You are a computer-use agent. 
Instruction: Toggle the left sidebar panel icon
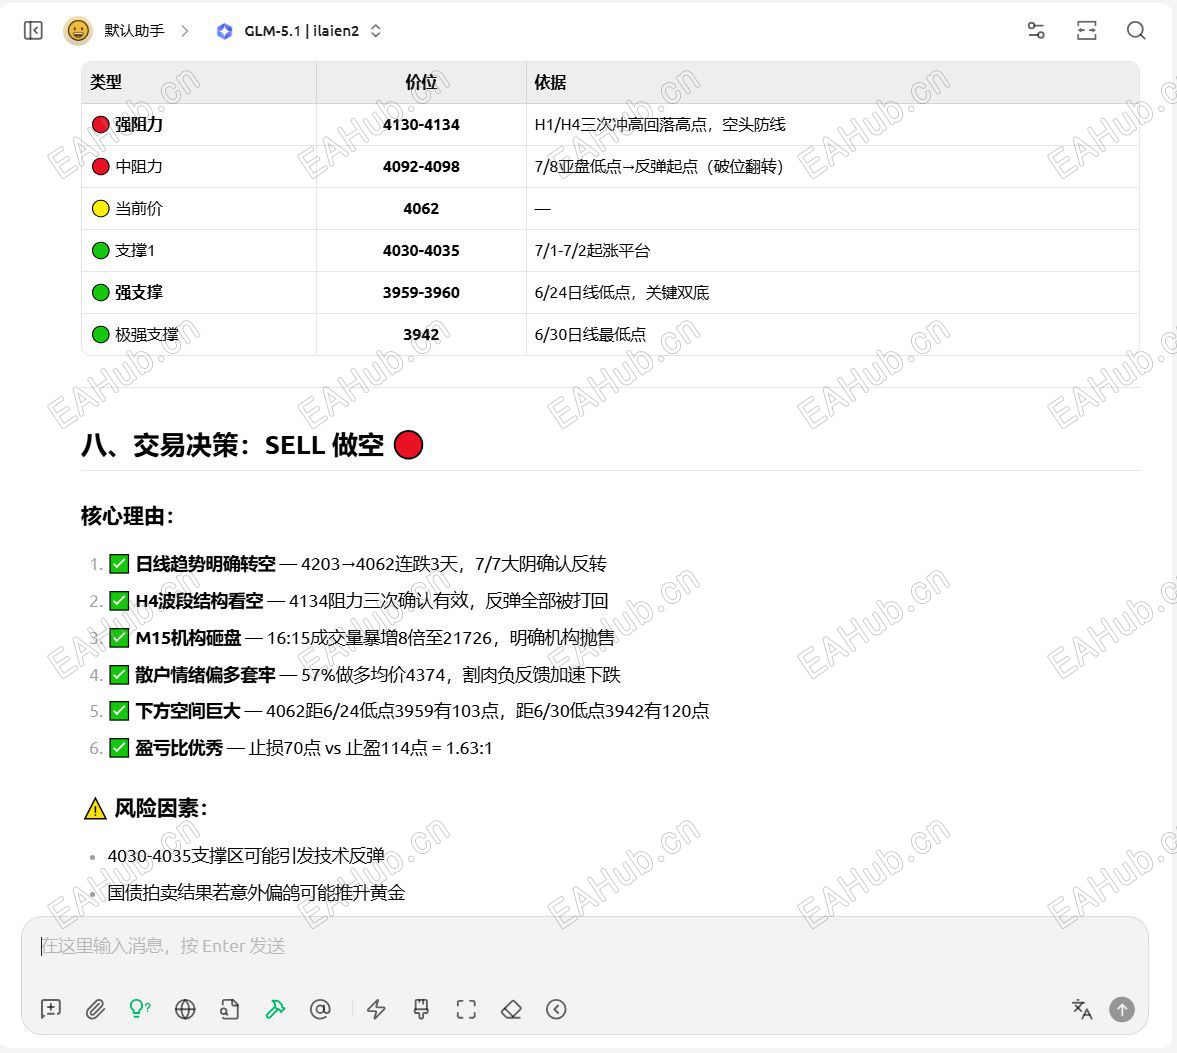[33, 31]
